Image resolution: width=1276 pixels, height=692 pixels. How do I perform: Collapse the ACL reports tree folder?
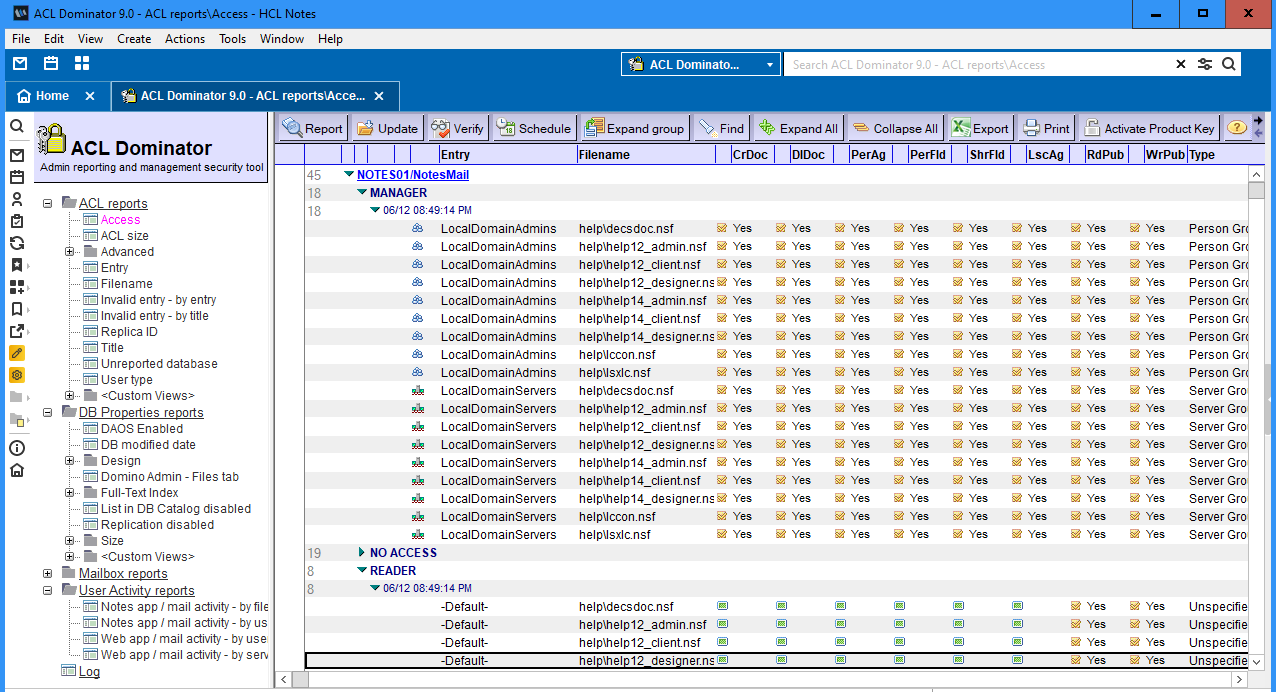coord(47,204)
